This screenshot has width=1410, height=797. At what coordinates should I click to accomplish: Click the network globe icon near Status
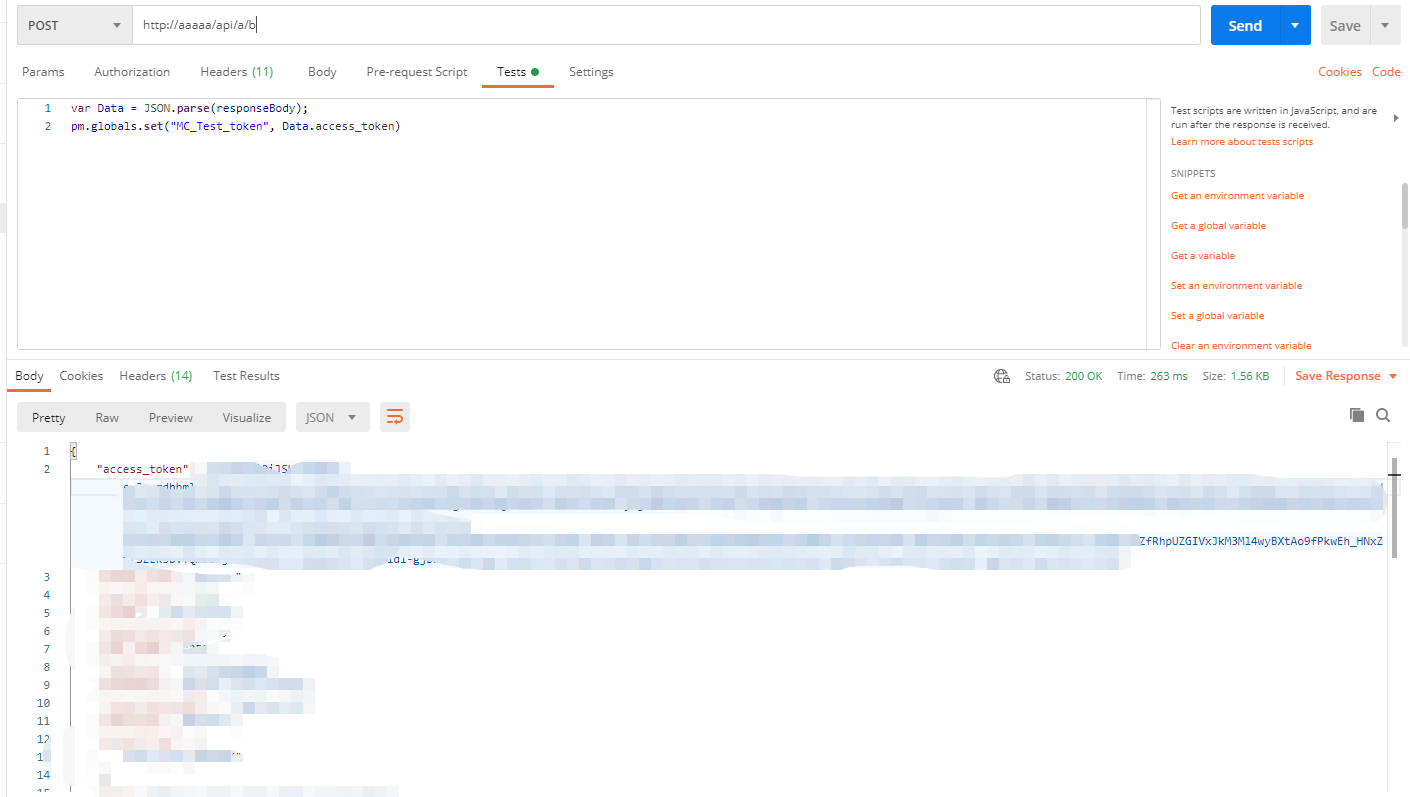pos(1001,376)
